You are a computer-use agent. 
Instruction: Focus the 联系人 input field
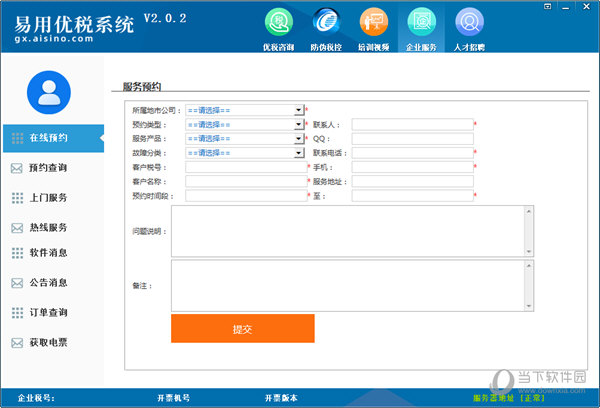coord(412,125)
